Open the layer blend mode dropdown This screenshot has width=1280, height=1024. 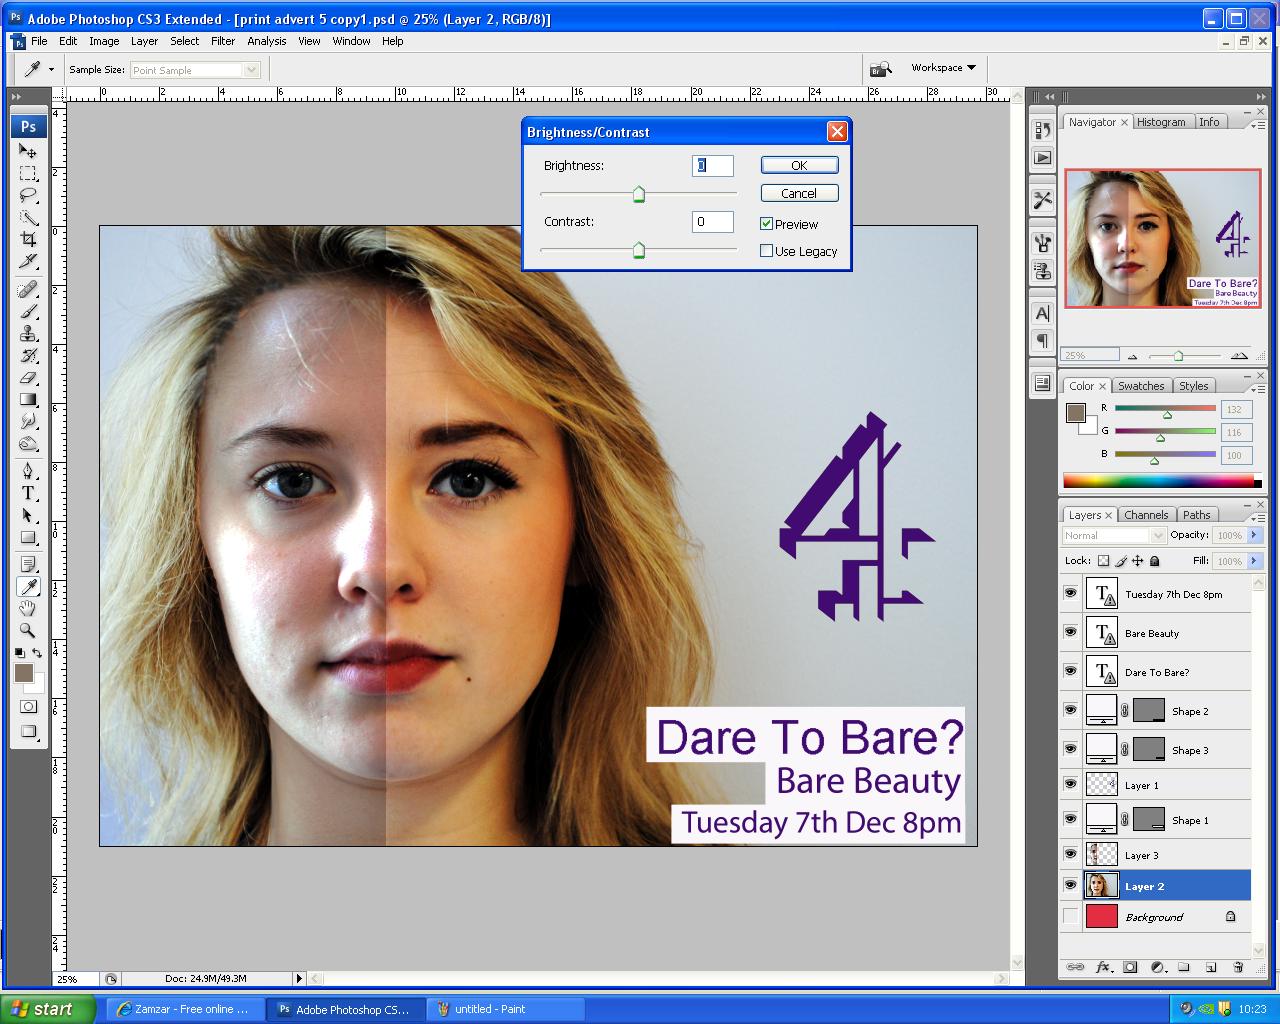click(1113, 535)
